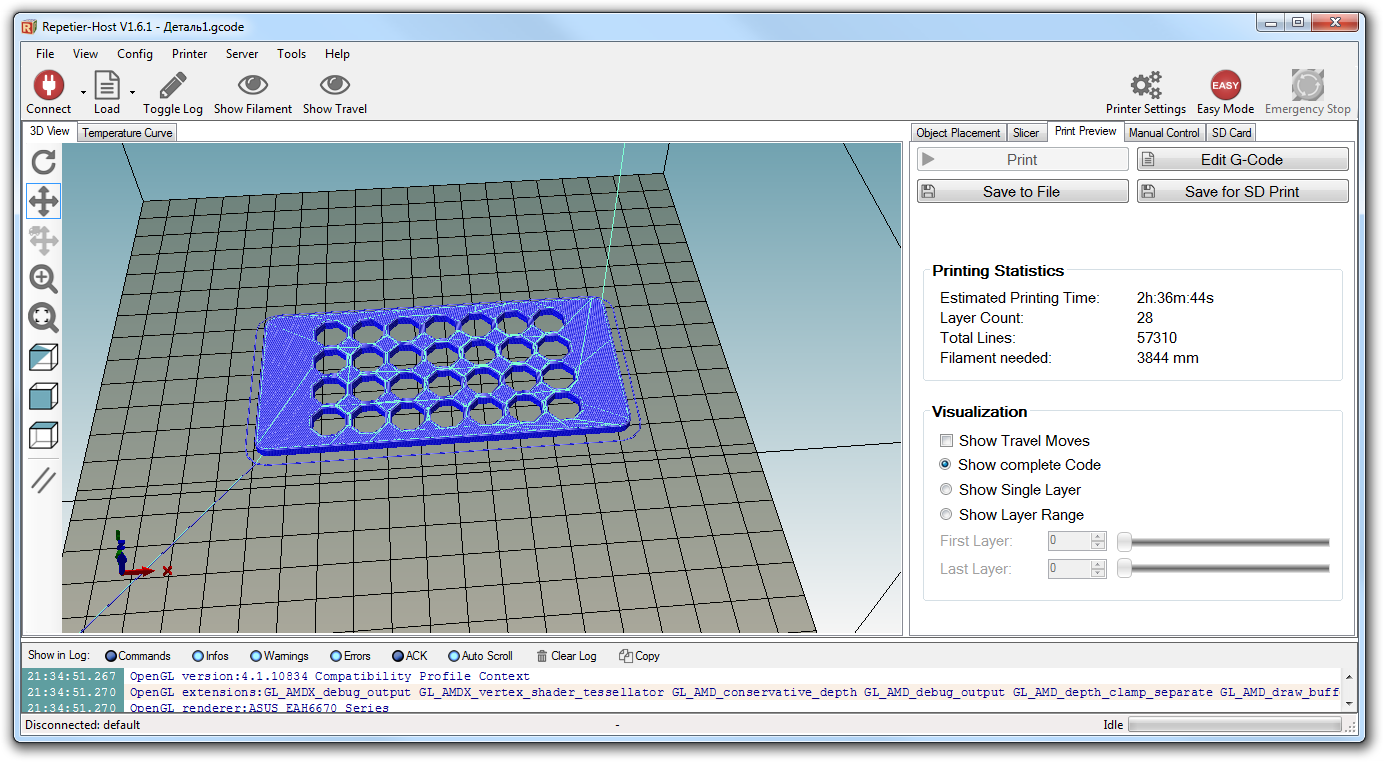Open Printer Settings gears icon
The width and height of the screenshot is (1384, 762).
[1146, 85]
